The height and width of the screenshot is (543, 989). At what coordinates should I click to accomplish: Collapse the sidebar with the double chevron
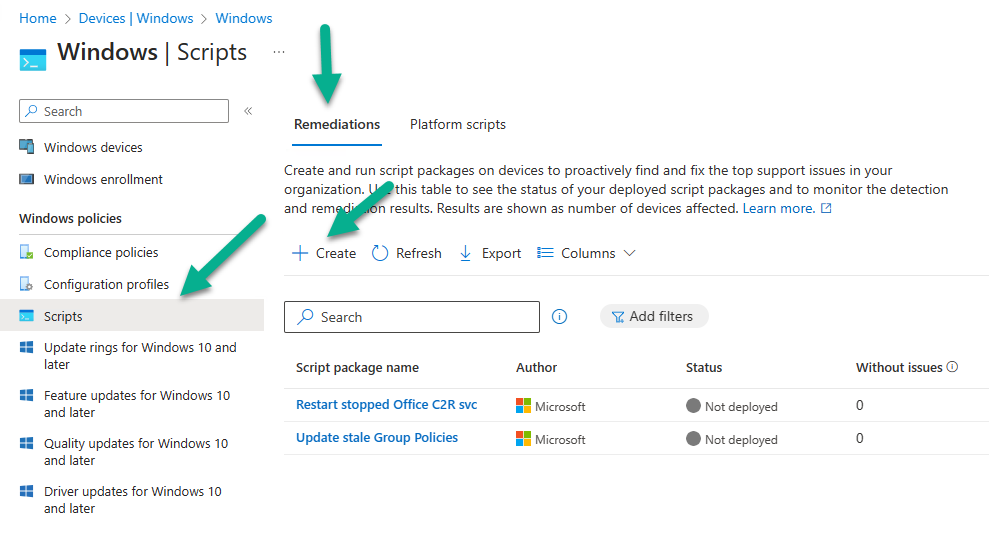tap(249, 111)
